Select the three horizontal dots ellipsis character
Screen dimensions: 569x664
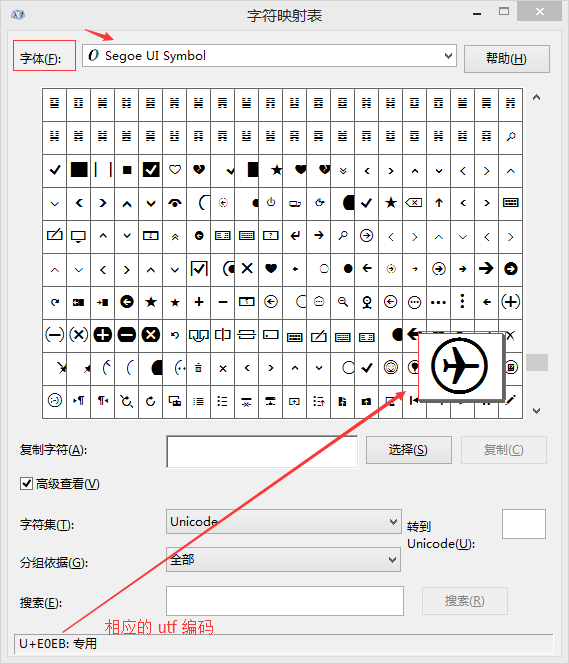[x=438, y=302]
